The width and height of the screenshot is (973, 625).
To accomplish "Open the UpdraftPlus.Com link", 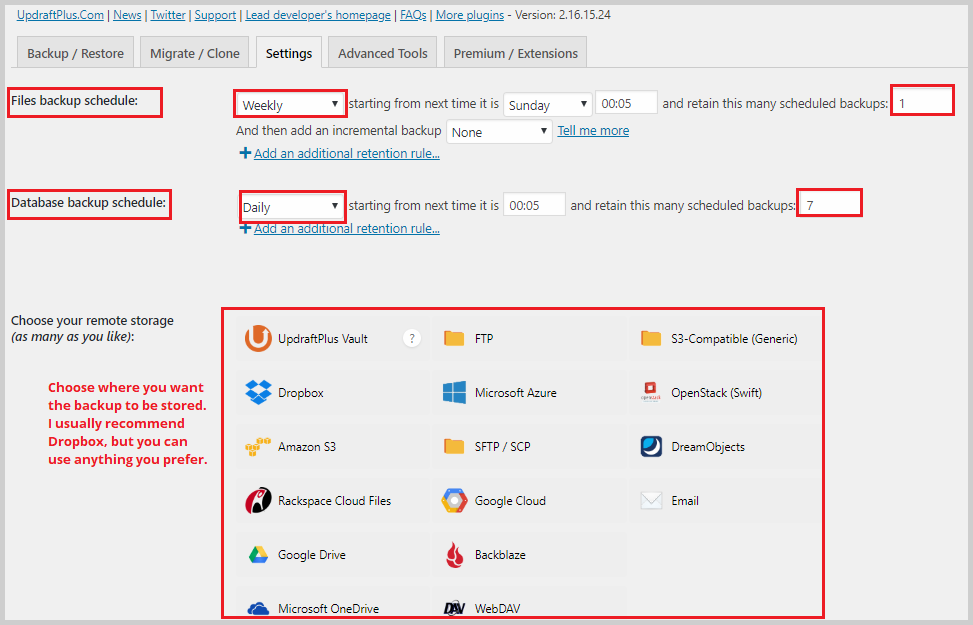I will 60,15.
